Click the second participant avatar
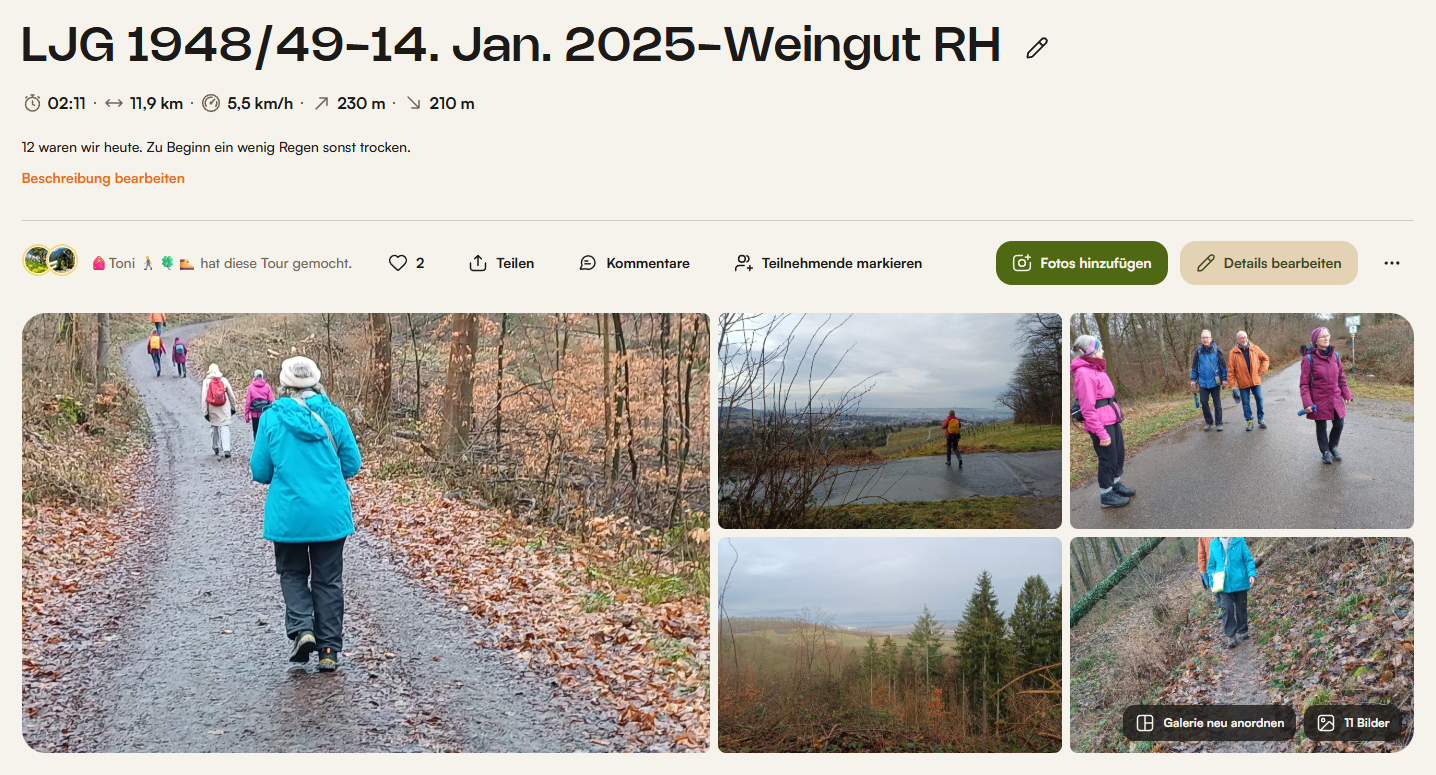1436x775 pixels. tap(62, 261)
